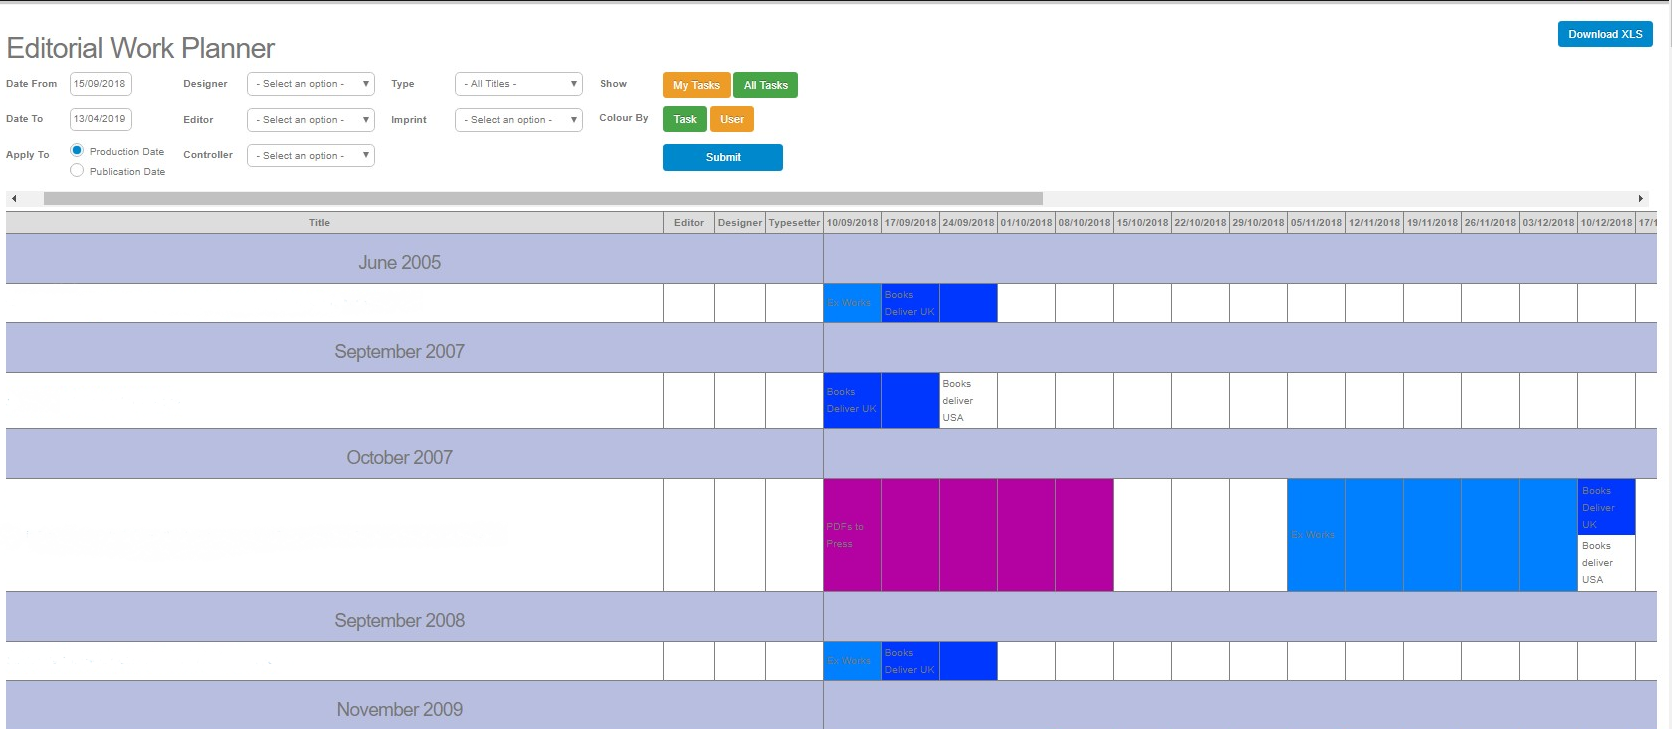The width and height of the screenshot is (1672, 729).
Task: Click Ex Works task in June 2005 row
Action: click(x=852, y=303)
